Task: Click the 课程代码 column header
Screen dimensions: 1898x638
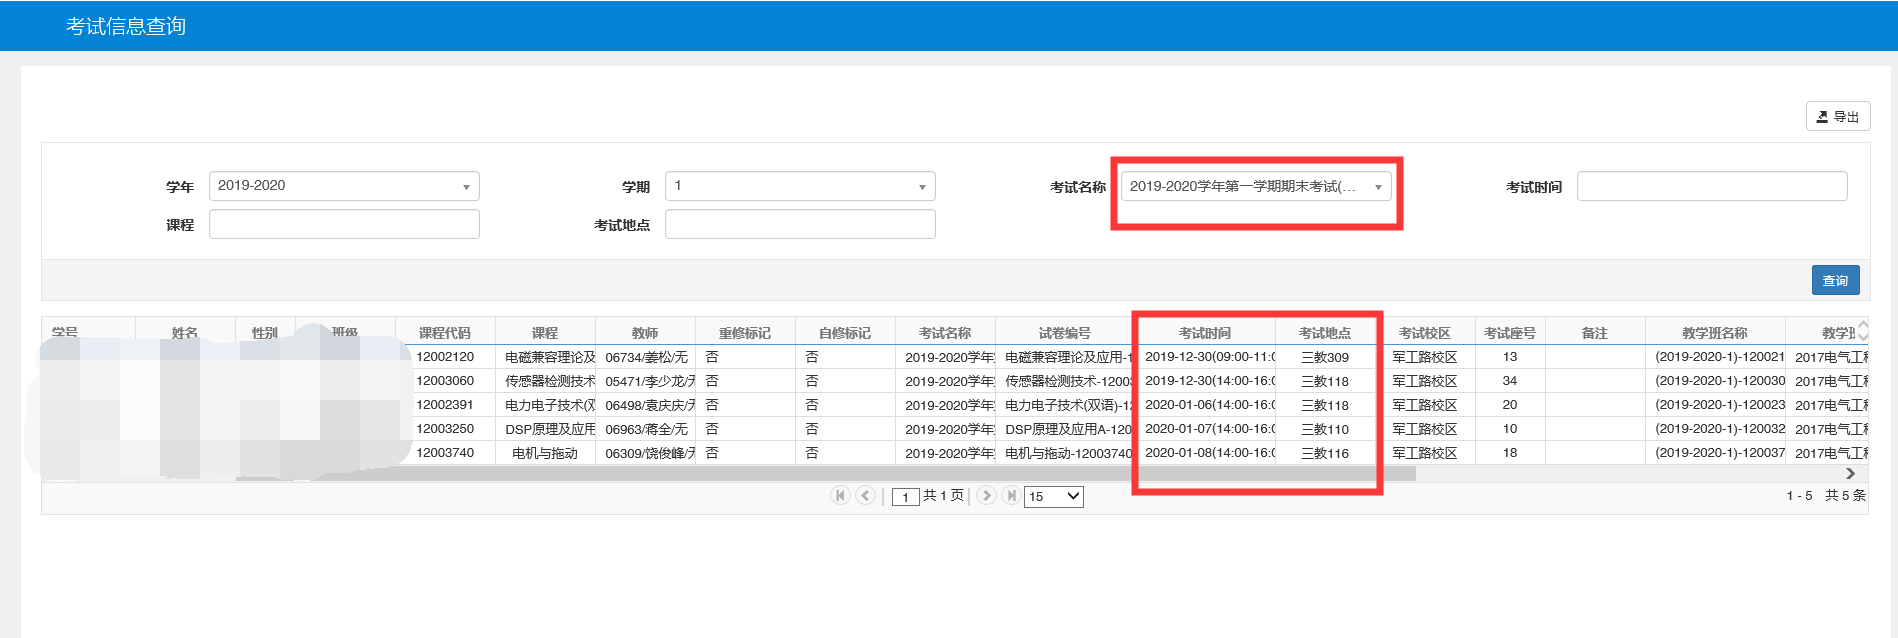Action: 445,333
